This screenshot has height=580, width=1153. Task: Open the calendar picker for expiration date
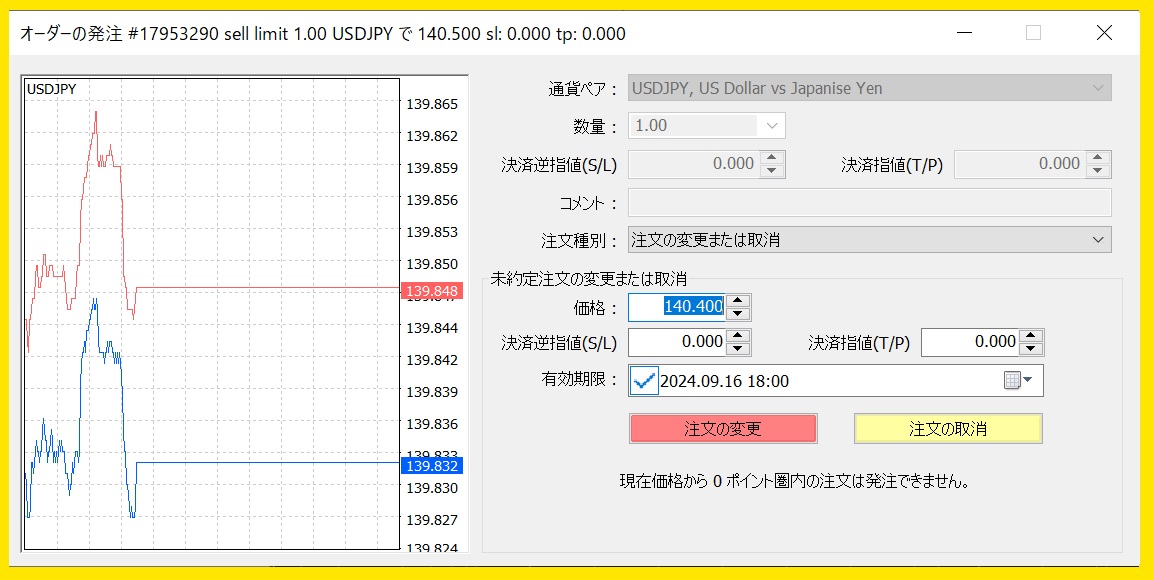click(x=1017, y=381)
